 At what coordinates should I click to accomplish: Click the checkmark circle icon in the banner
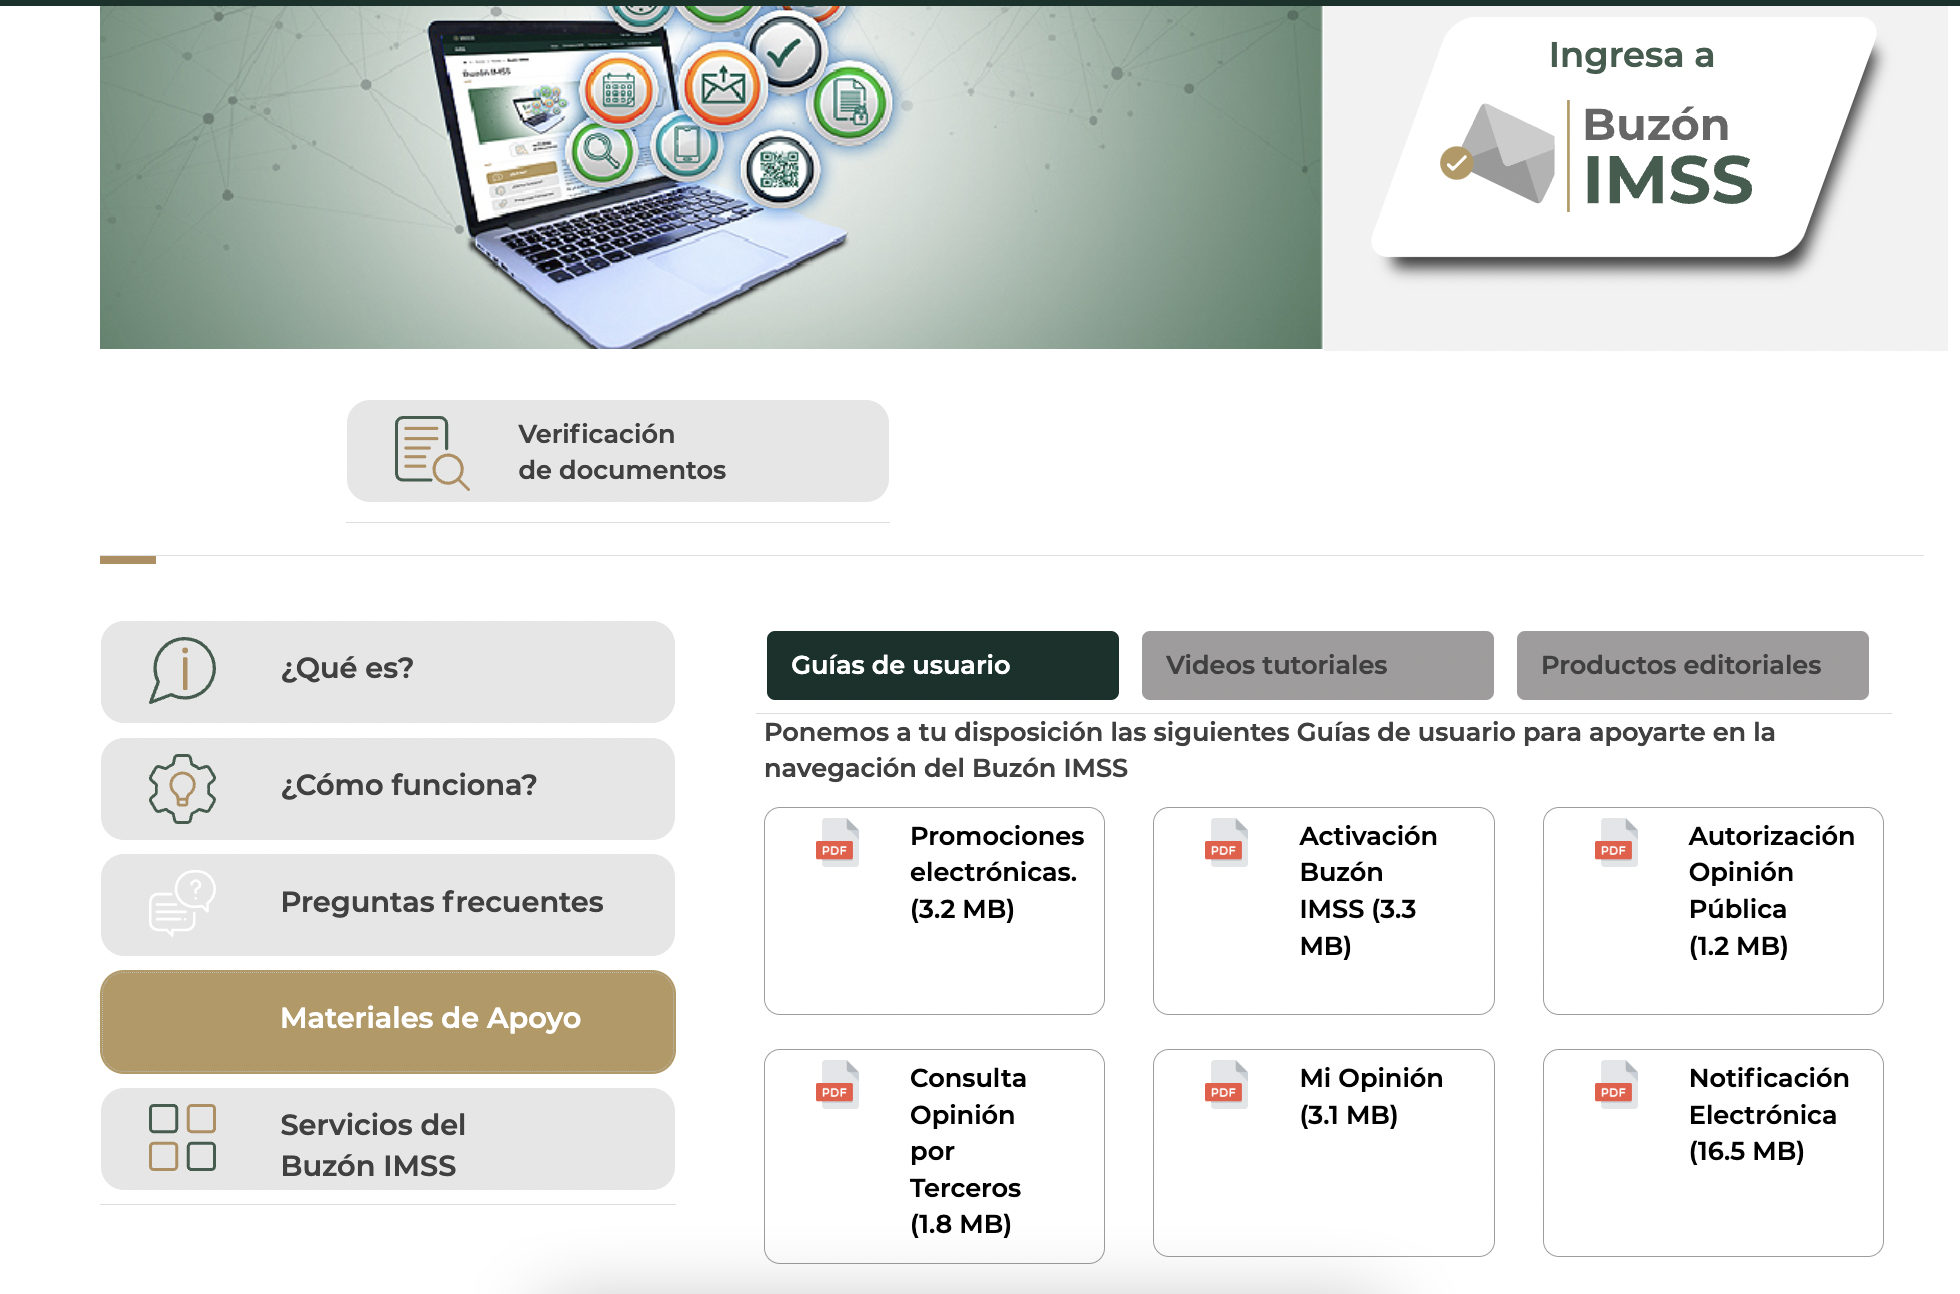[785, 50]
